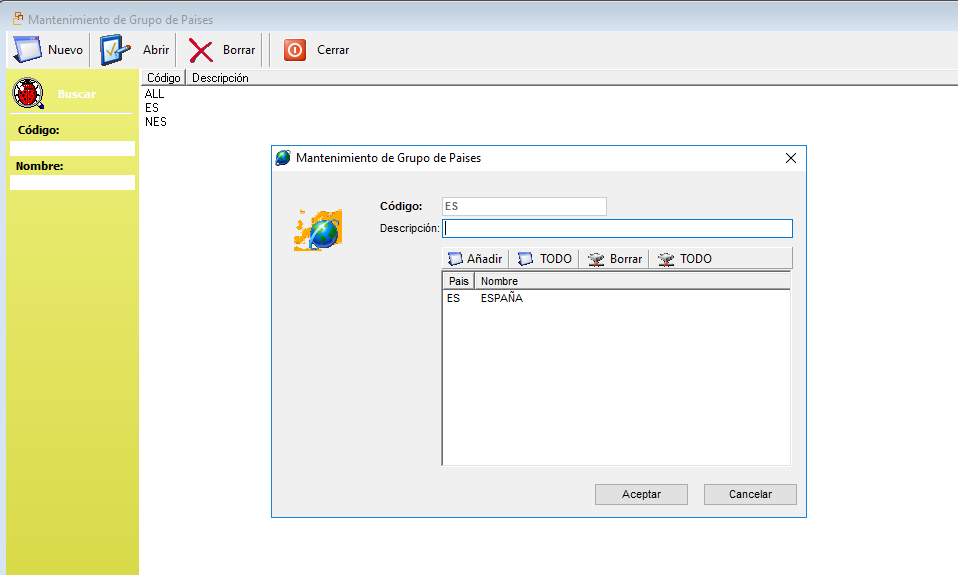Click the ladybug Buscar search icon
The image size is (958, 575).
[28, 94]
